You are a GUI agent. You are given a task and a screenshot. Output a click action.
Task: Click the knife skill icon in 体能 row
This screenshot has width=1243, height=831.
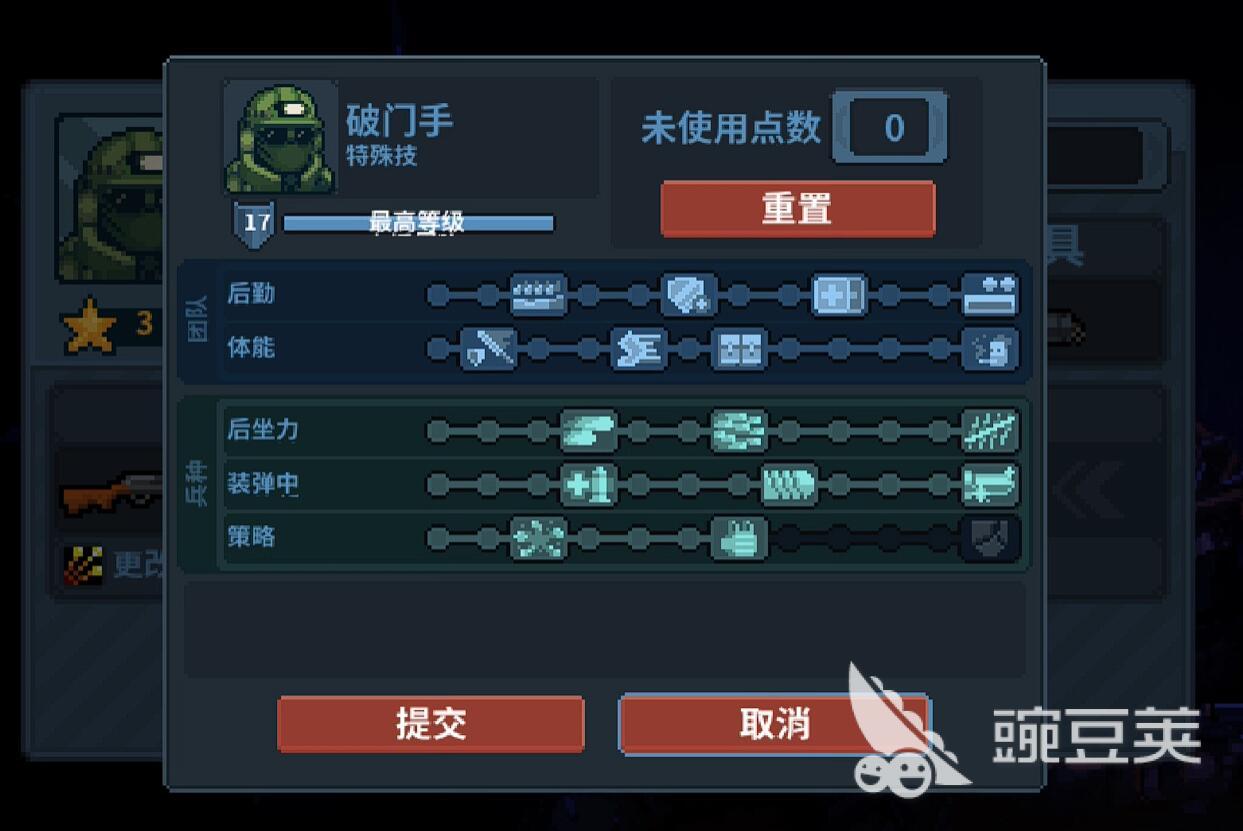[x=489, y=349]
